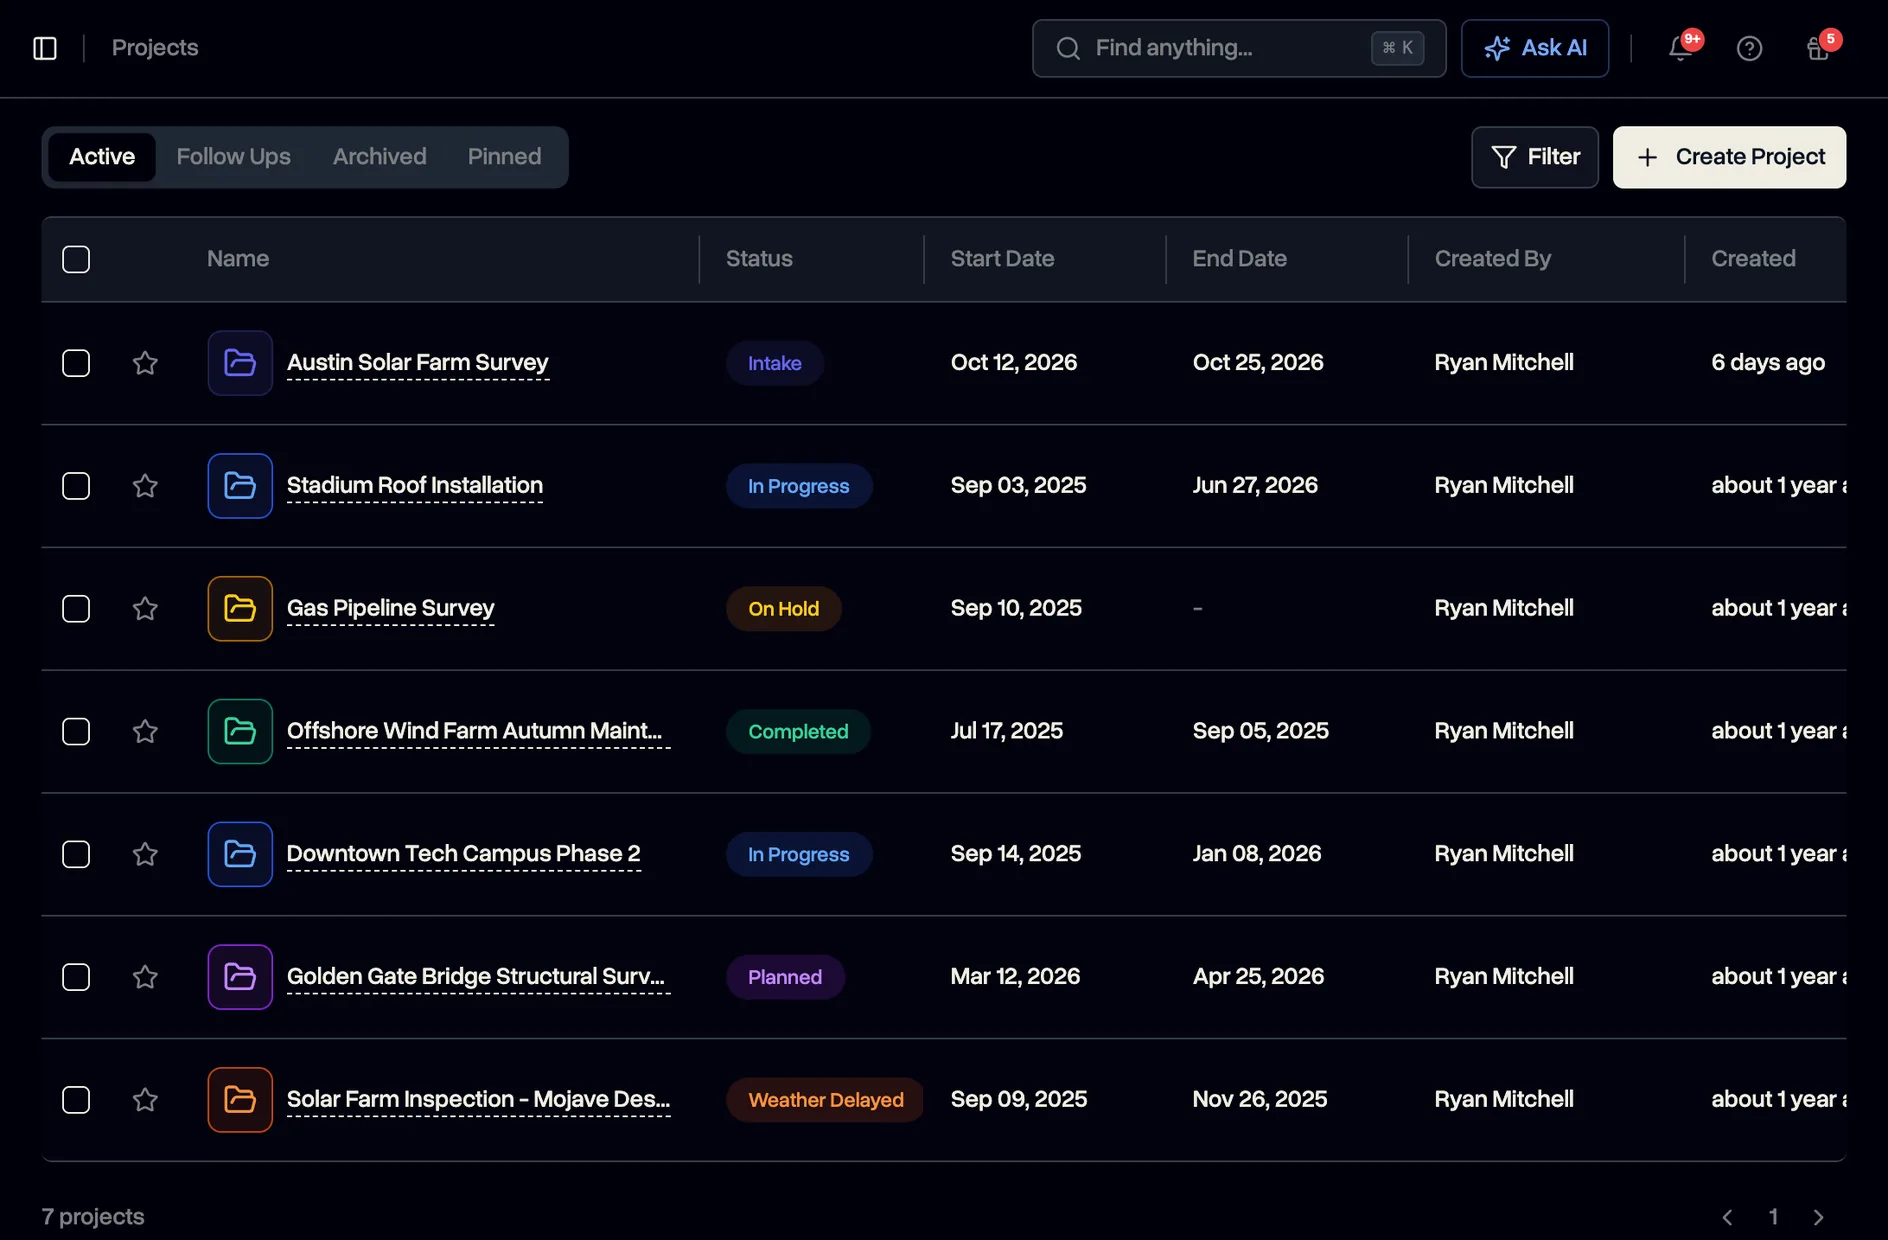Click folder icon for Downtown Tech Campus
The width and height of the screenshot is (1888, 1240).
(x=240, y=854)
